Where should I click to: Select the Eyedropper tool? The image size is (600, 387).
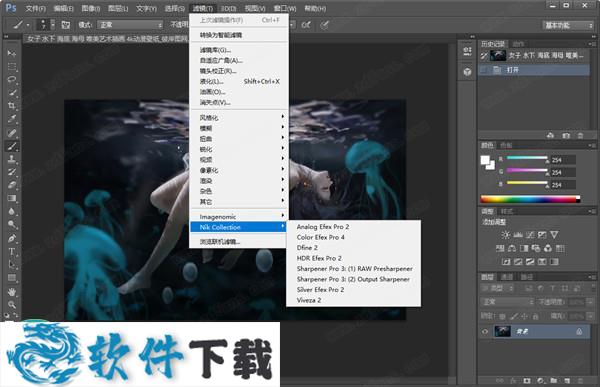click(x=11, y=119)
